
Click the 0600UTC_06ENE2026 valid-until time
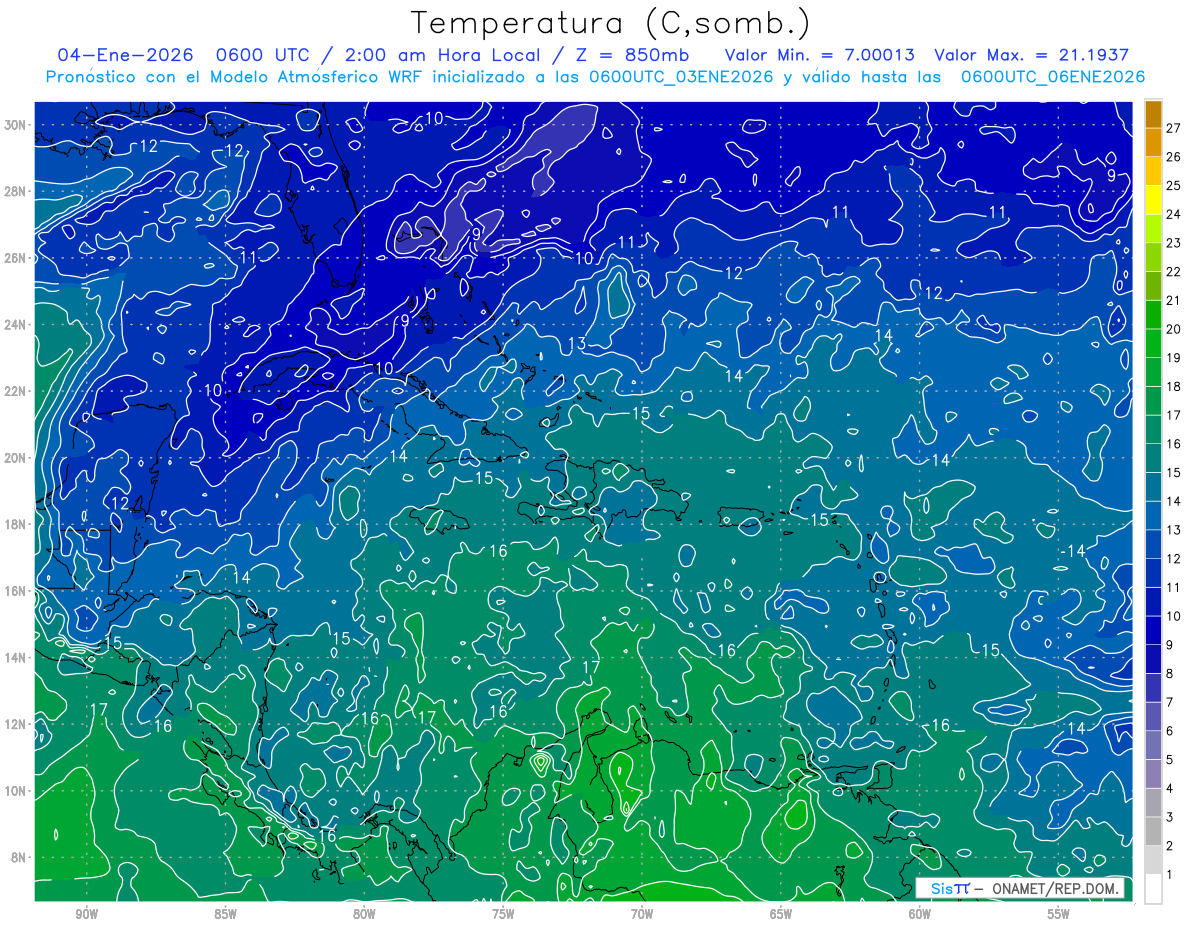[x=1053, y=77]
